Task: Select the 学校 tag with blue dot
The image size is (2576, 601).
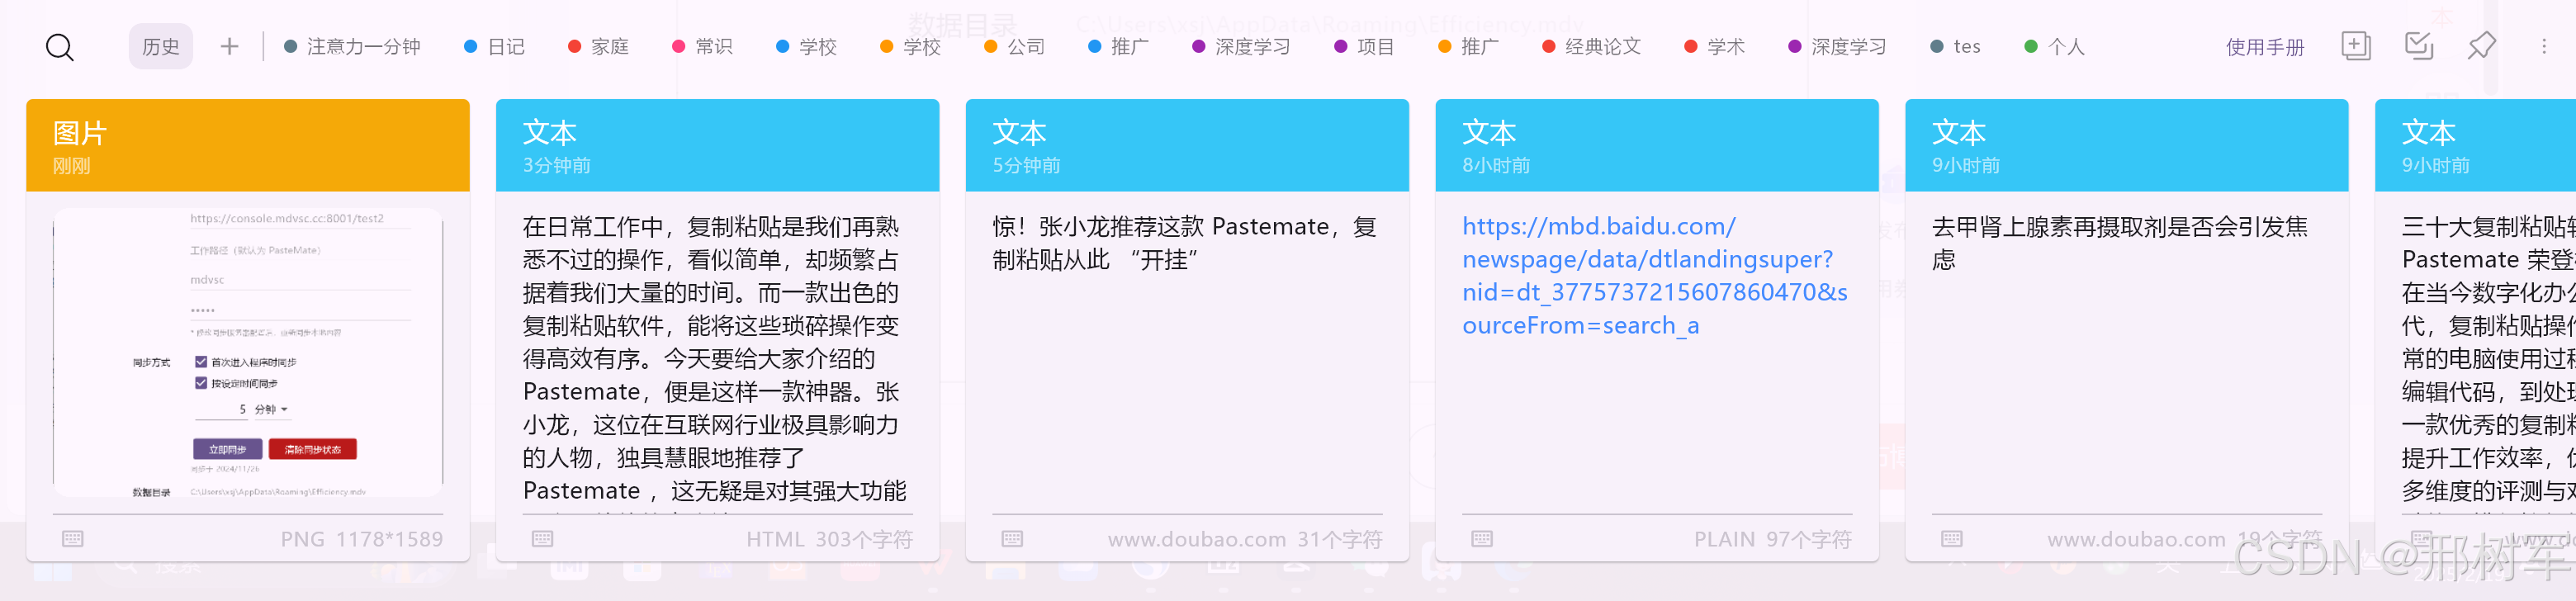Action: click(x=807, y=47)
